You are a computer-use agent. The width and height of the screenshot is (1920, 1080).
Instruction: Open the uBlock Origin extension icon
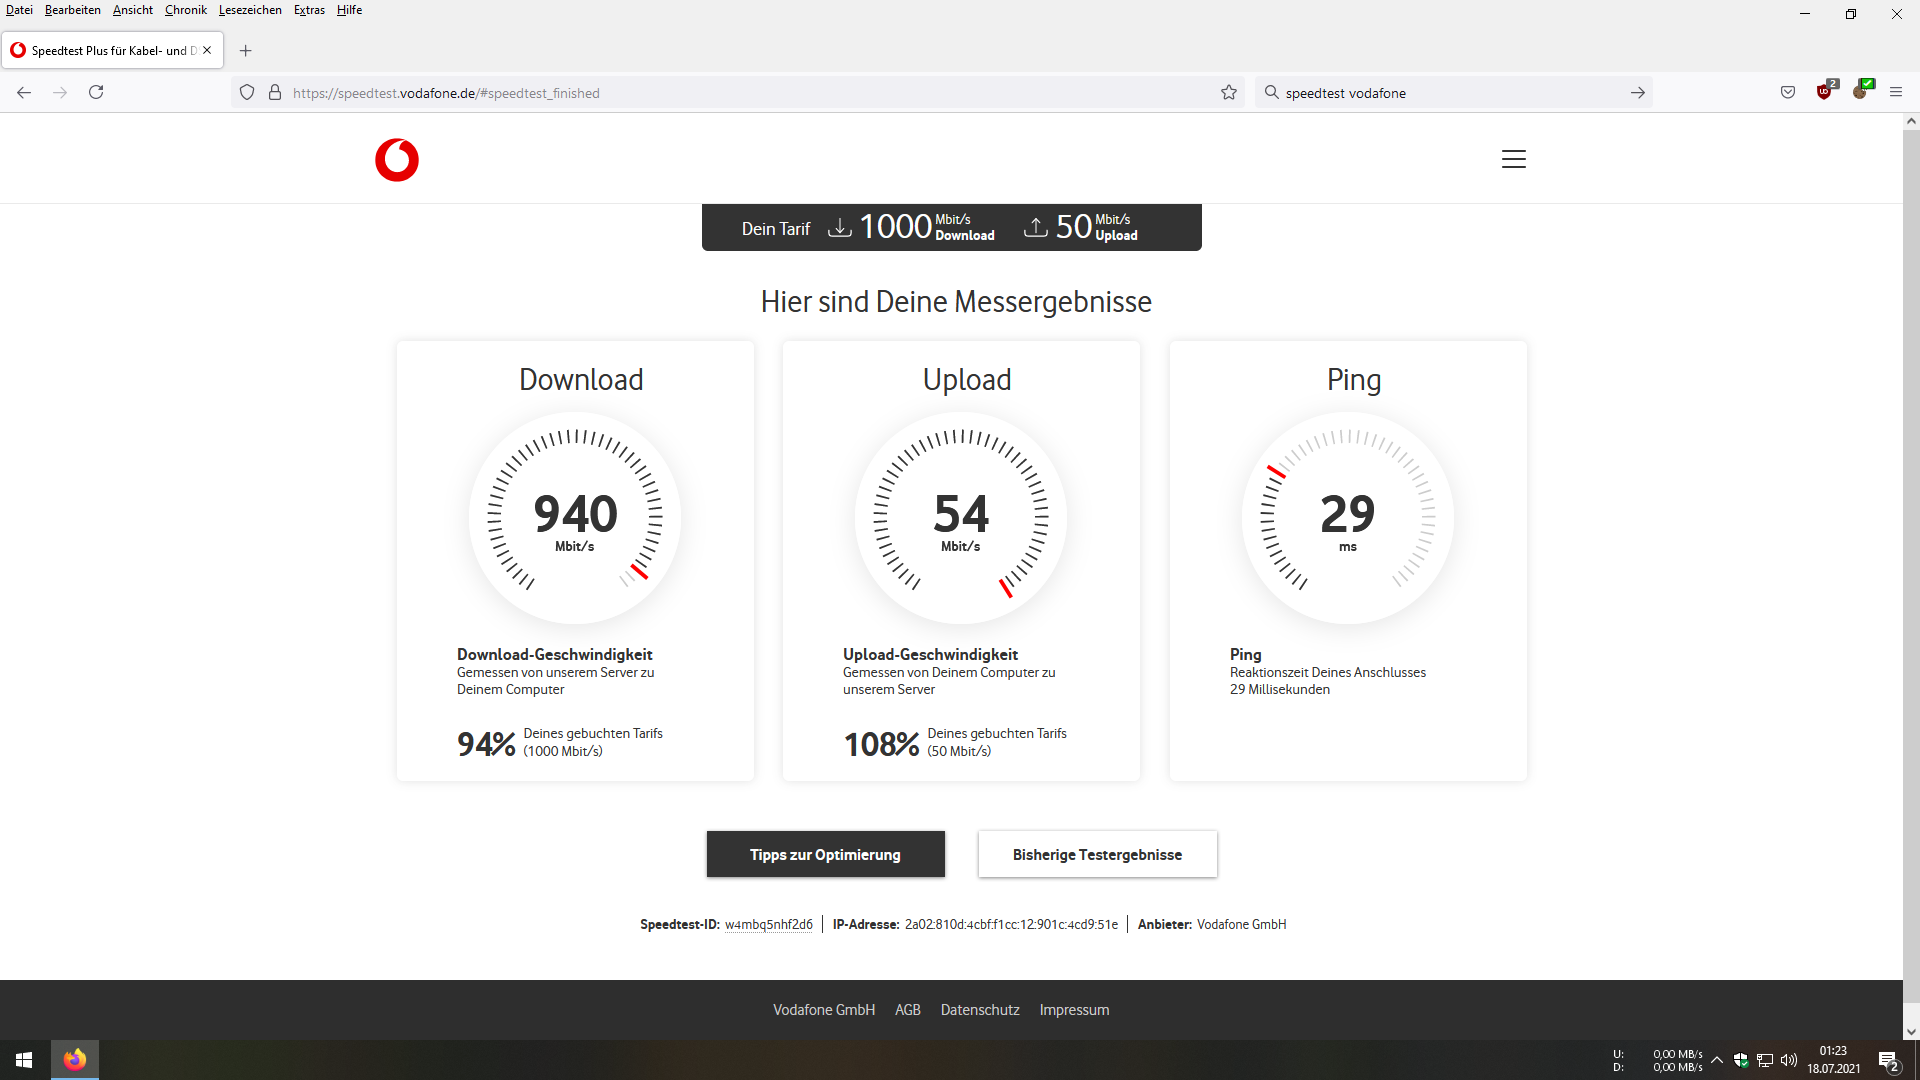[1825, 92]
